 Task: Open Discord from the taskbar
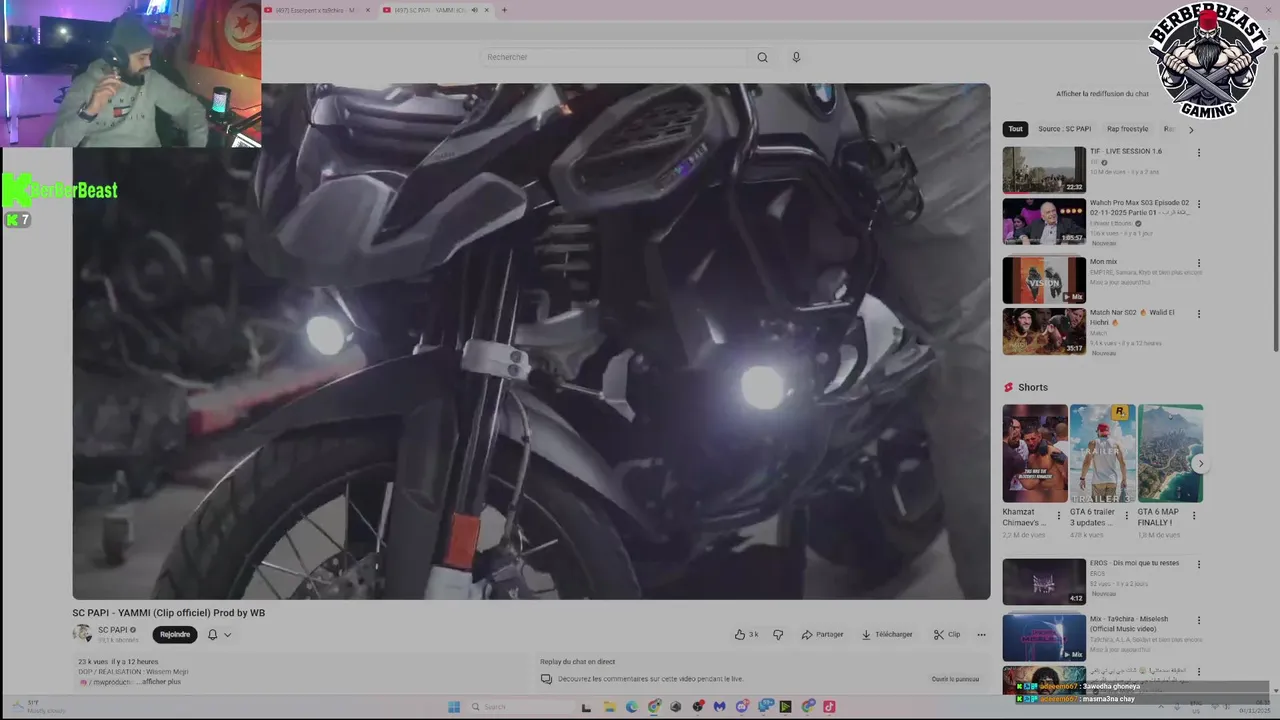pyautogui.click(x=742, y=707)
